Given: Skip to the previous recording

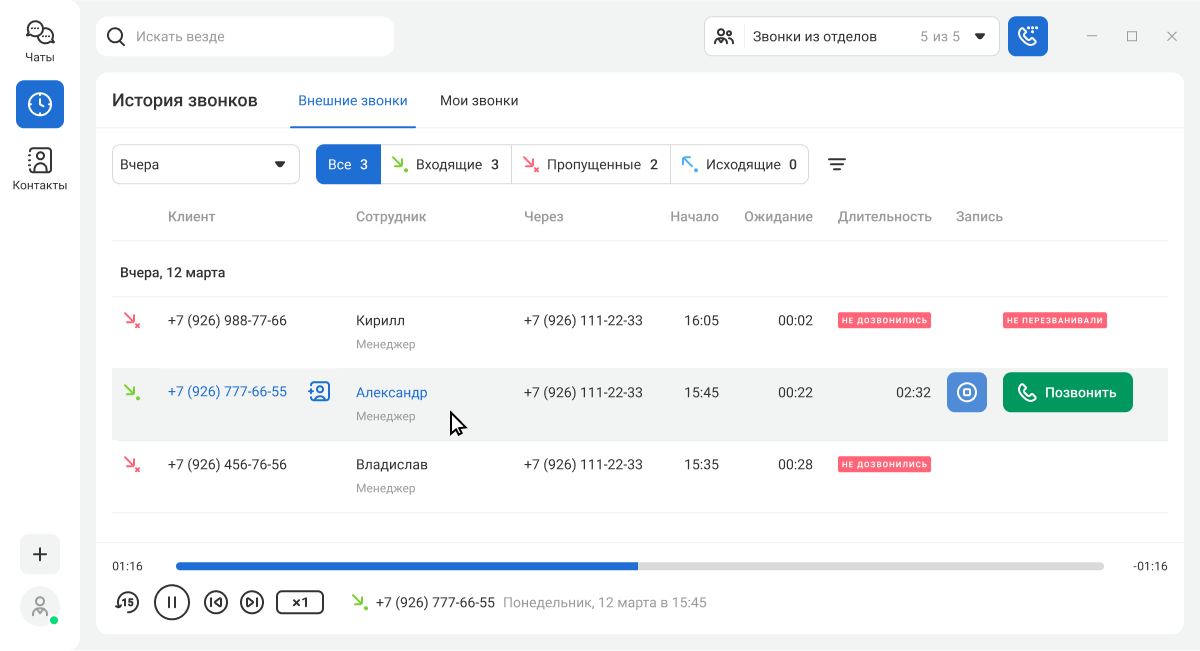Looking at the screenshot, I should (x=215, y=602).
